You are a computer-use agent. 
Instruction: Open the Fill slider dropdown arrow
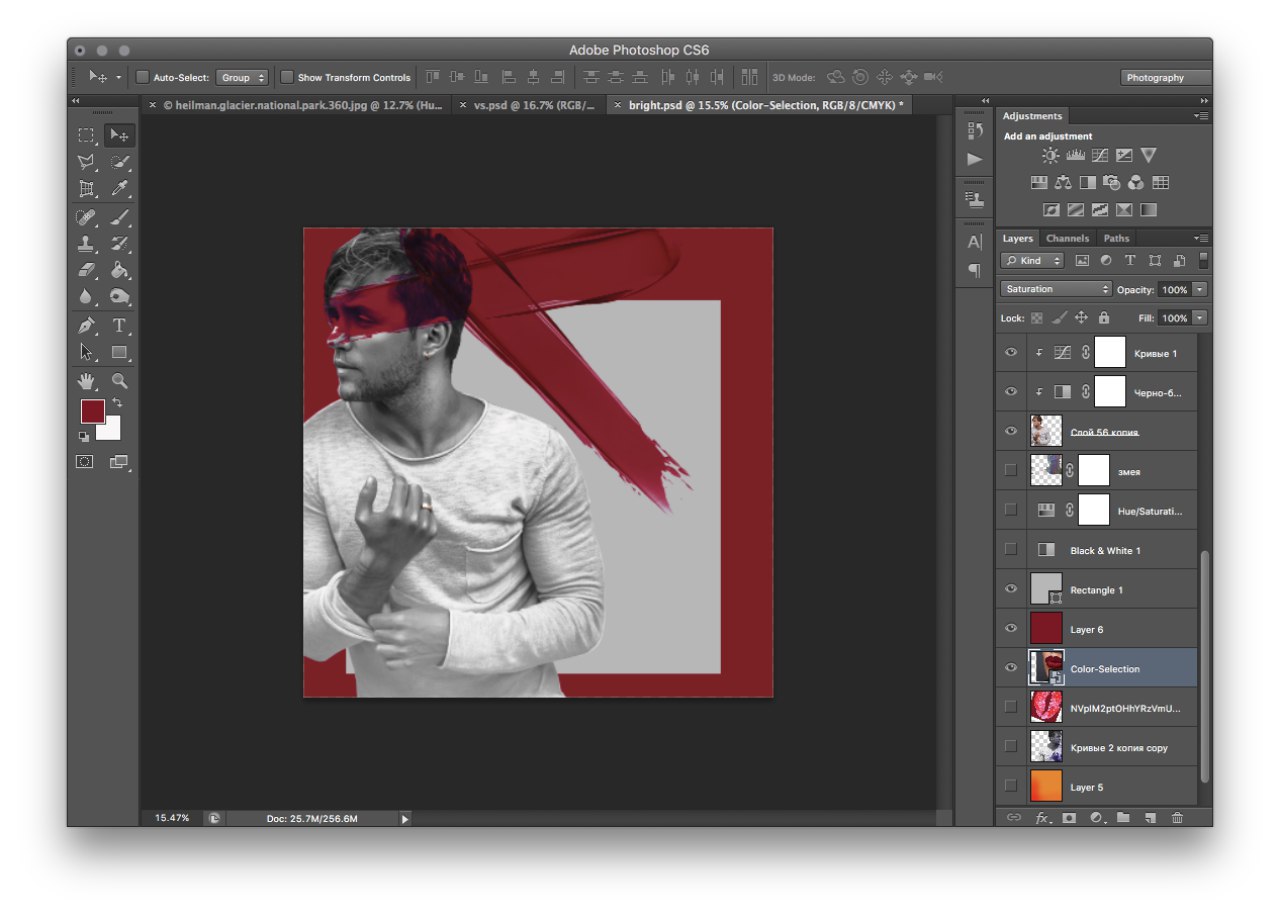1199,318
